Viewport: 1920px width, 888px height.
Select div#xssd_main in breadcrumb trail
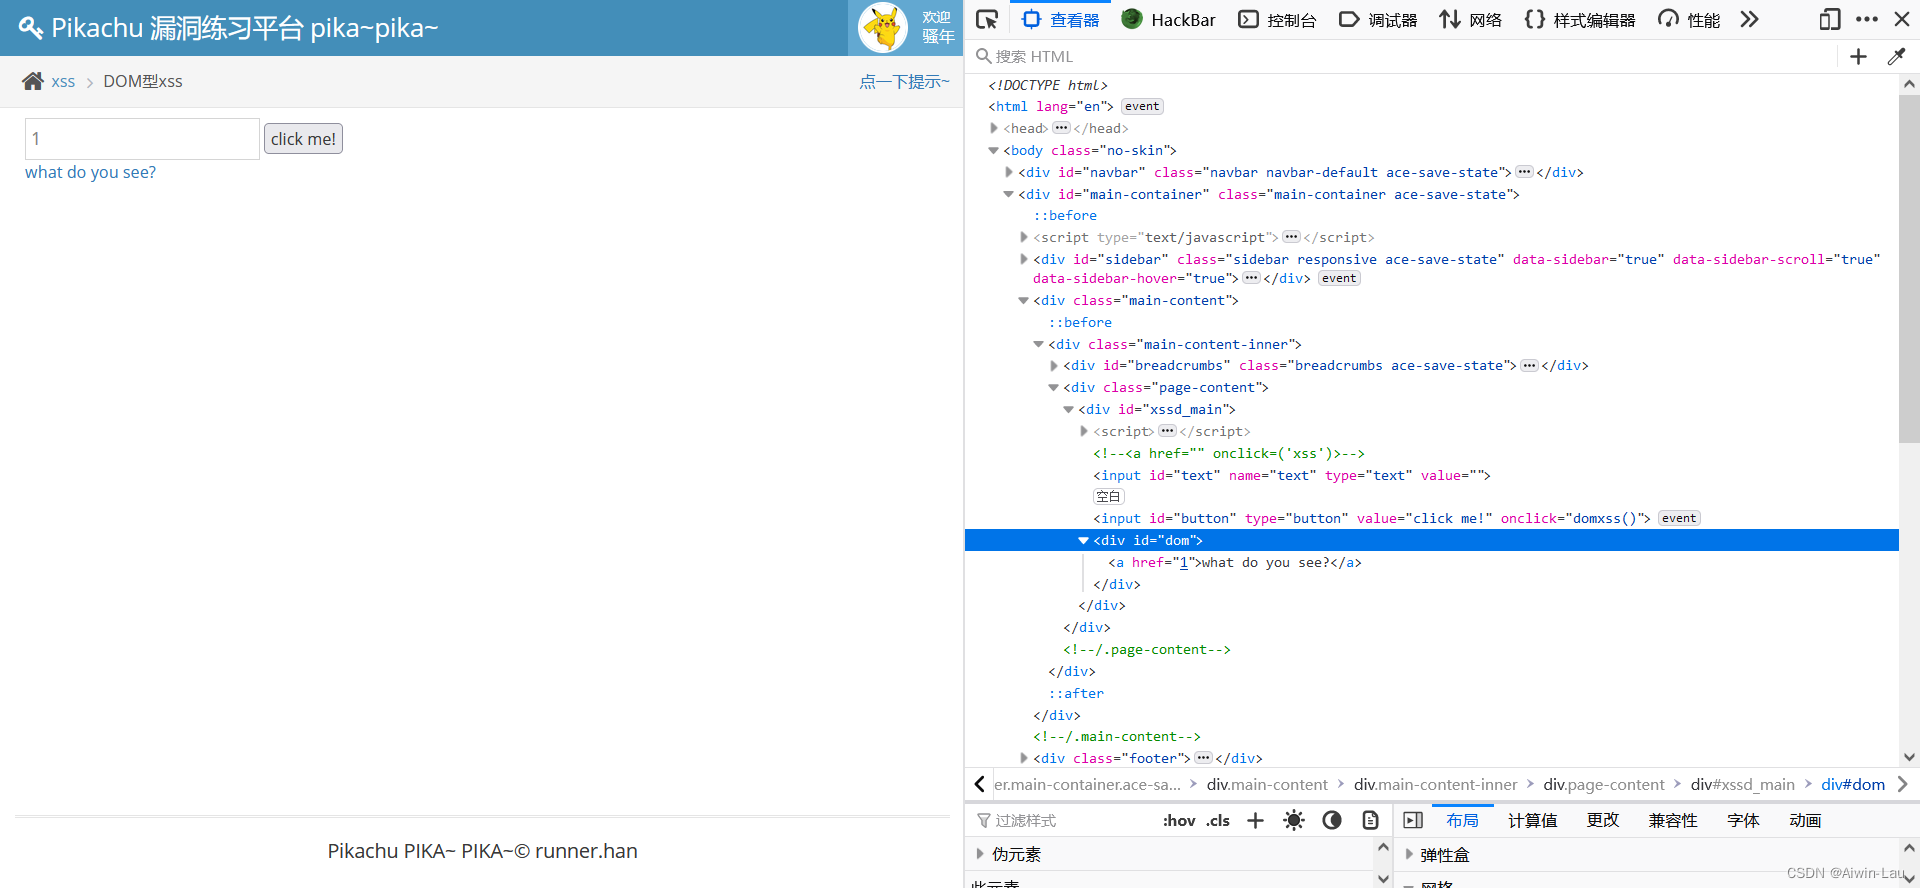pyautogui.click(x=1742, y=785)
